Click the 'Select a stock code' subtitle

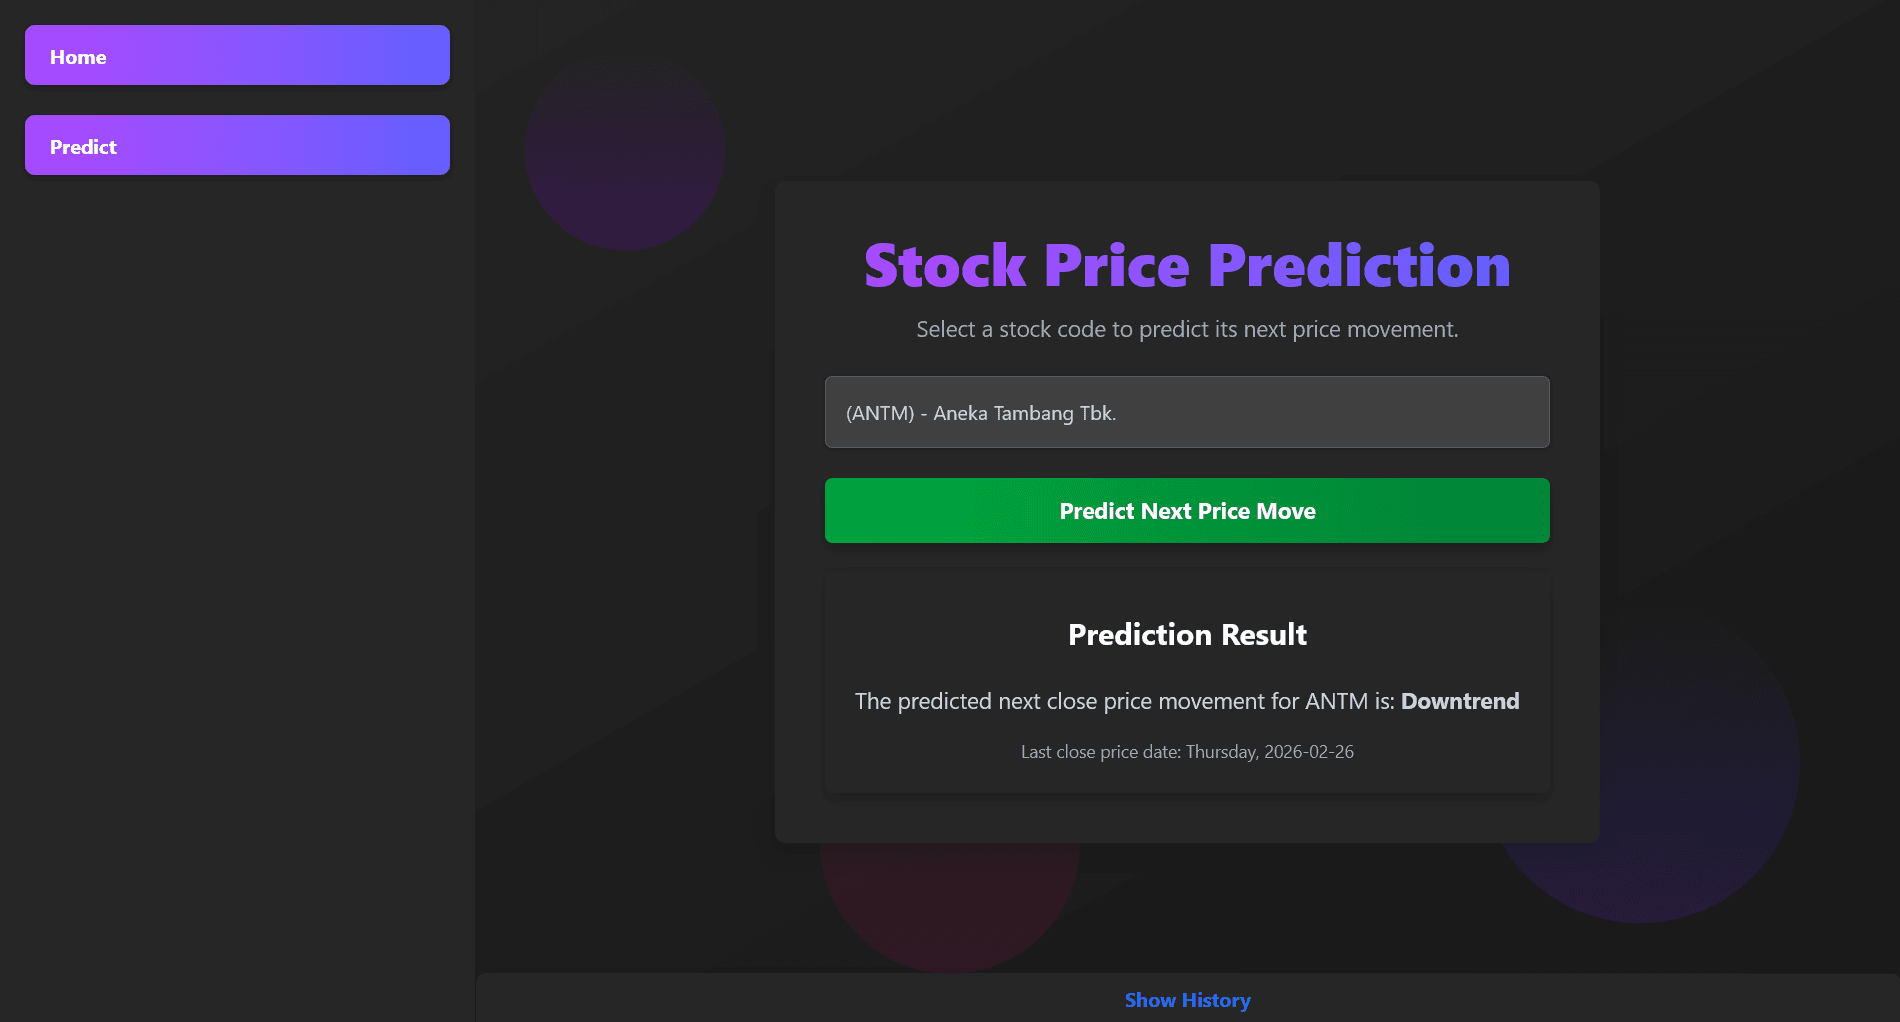pyautogui.click(x=1186, y=330)
